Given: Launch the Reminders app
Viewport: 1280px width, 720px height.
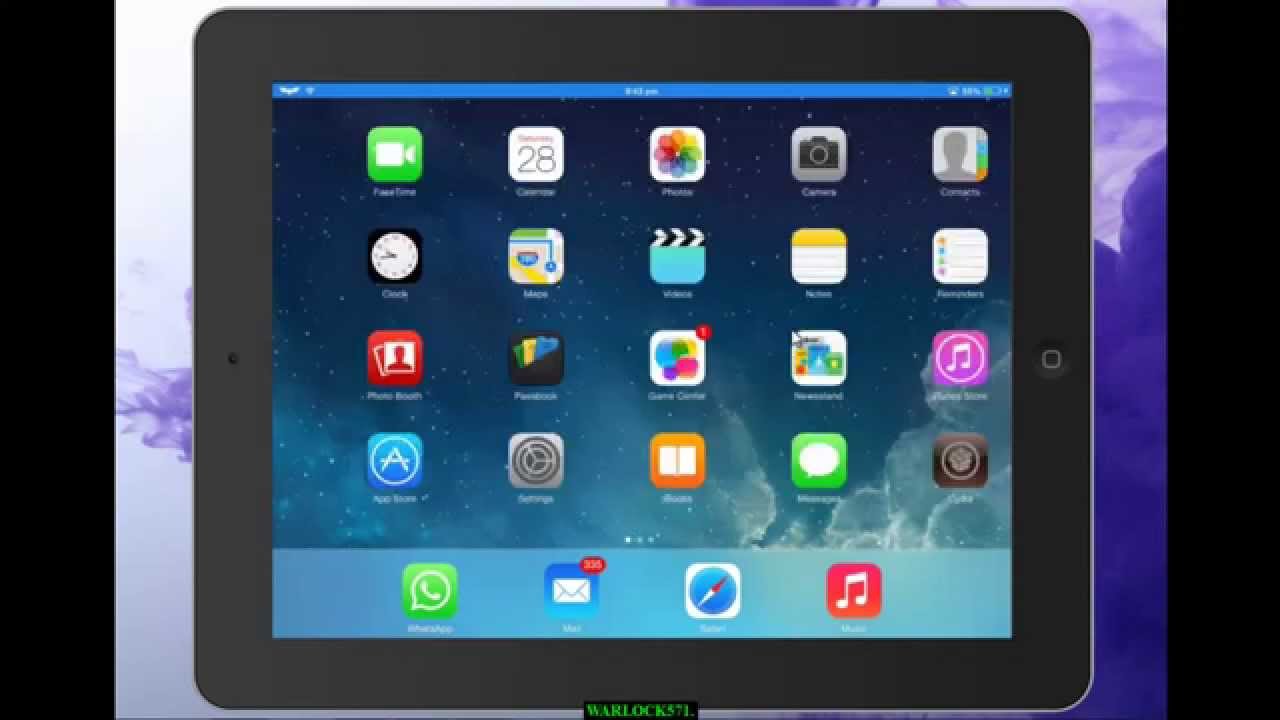Looking at the screenshot, I should tap(960, 256).
